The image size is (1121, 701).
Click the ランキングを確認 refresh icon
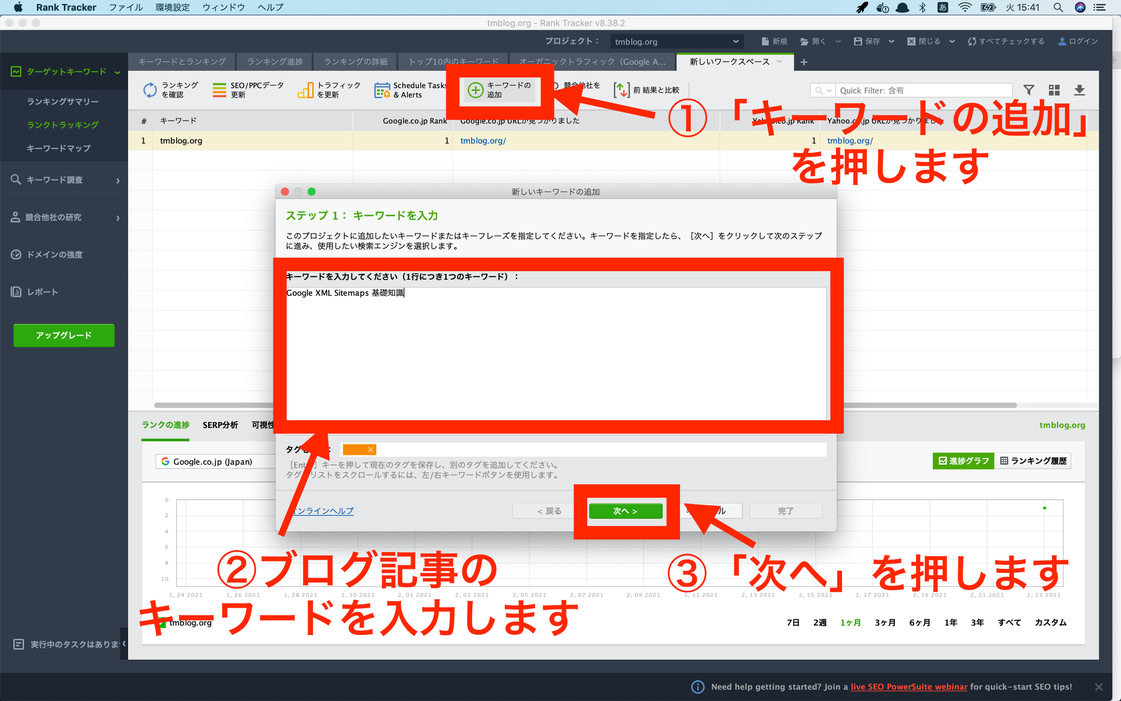pyautogui.click(x=149, y=90)
